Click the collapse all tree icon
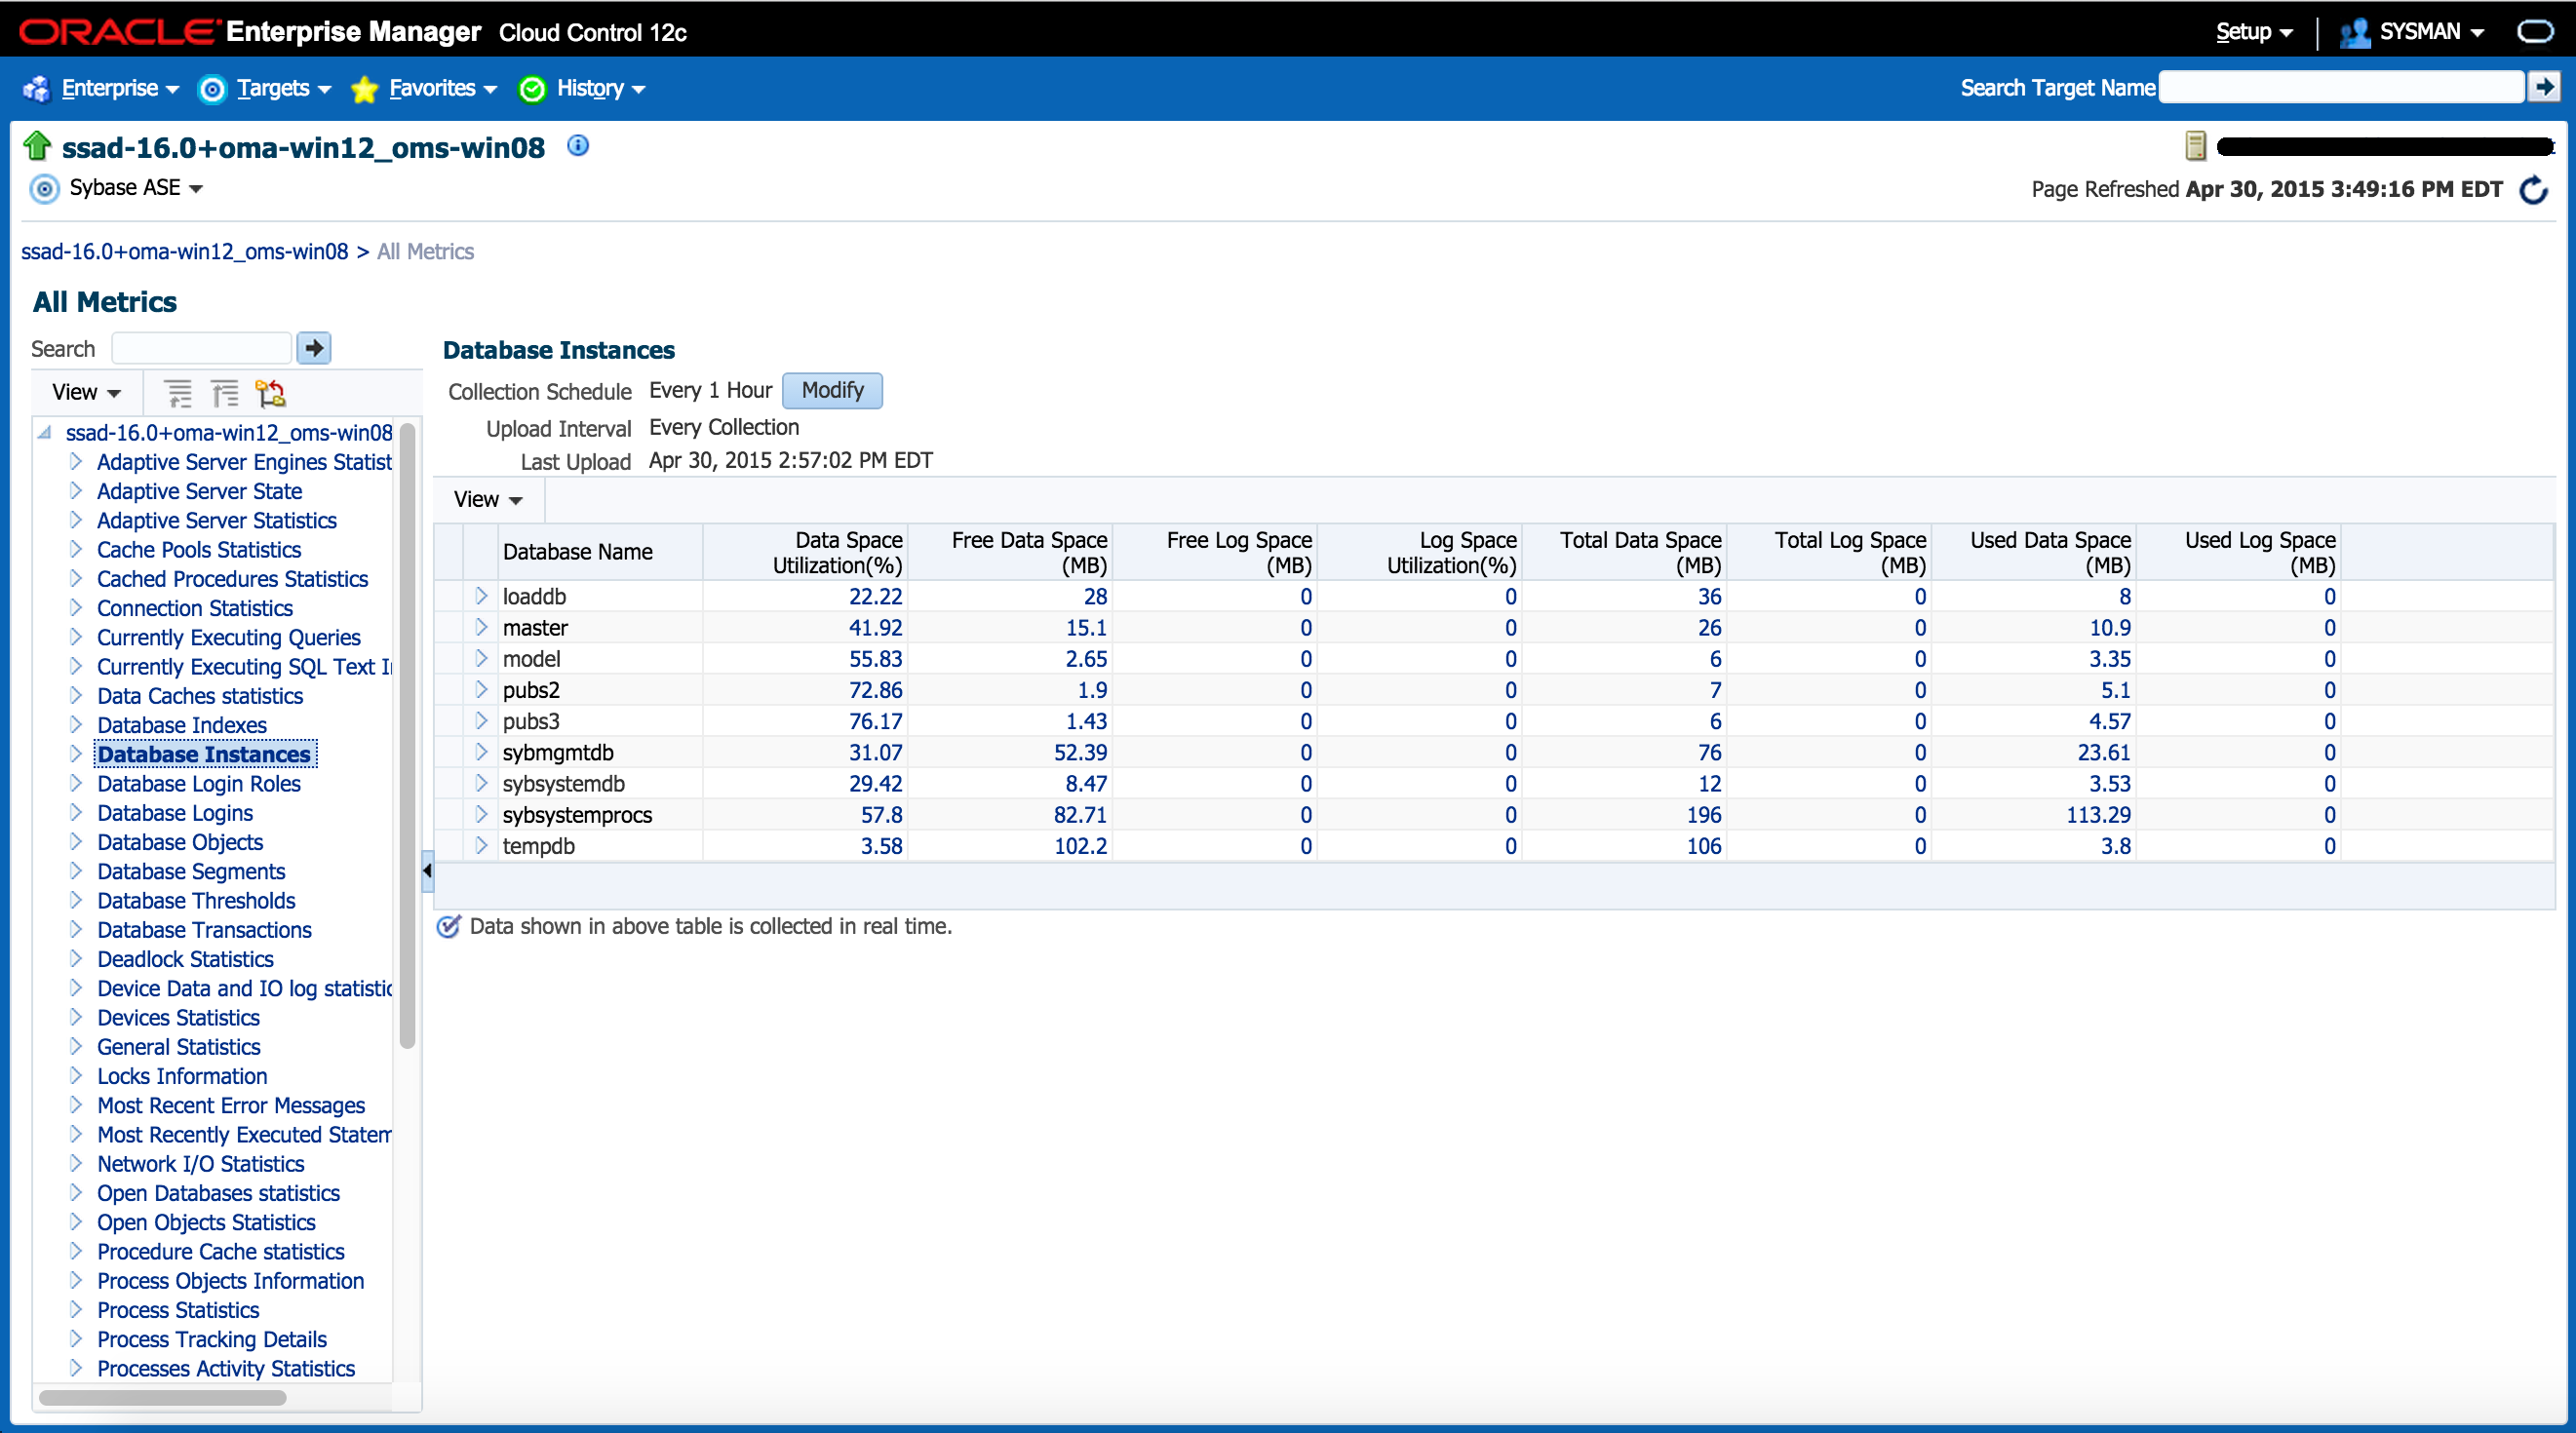 (225, 393)
